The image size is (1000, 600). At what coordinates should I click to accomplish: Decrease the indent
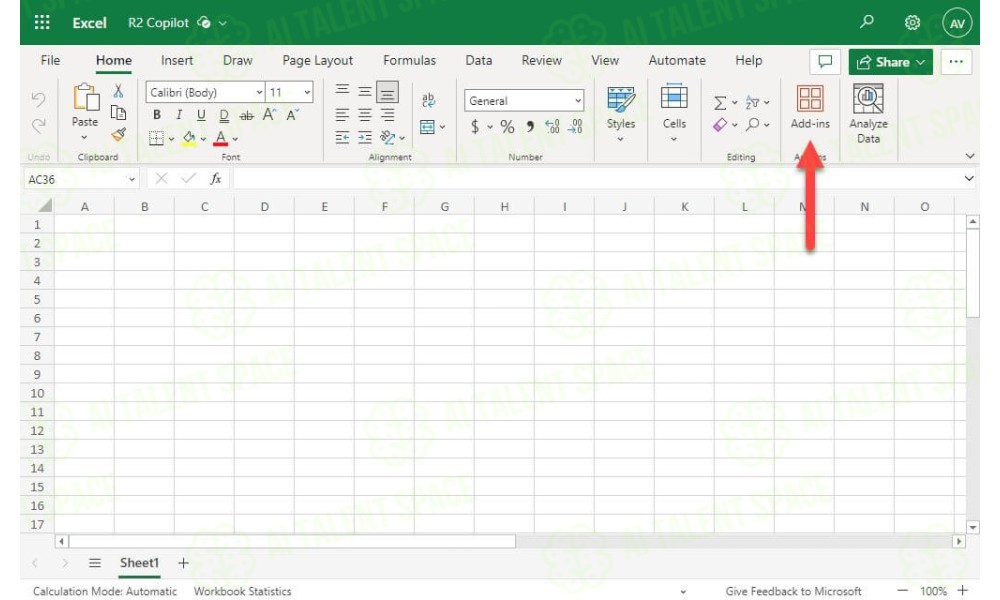[342, 138]
